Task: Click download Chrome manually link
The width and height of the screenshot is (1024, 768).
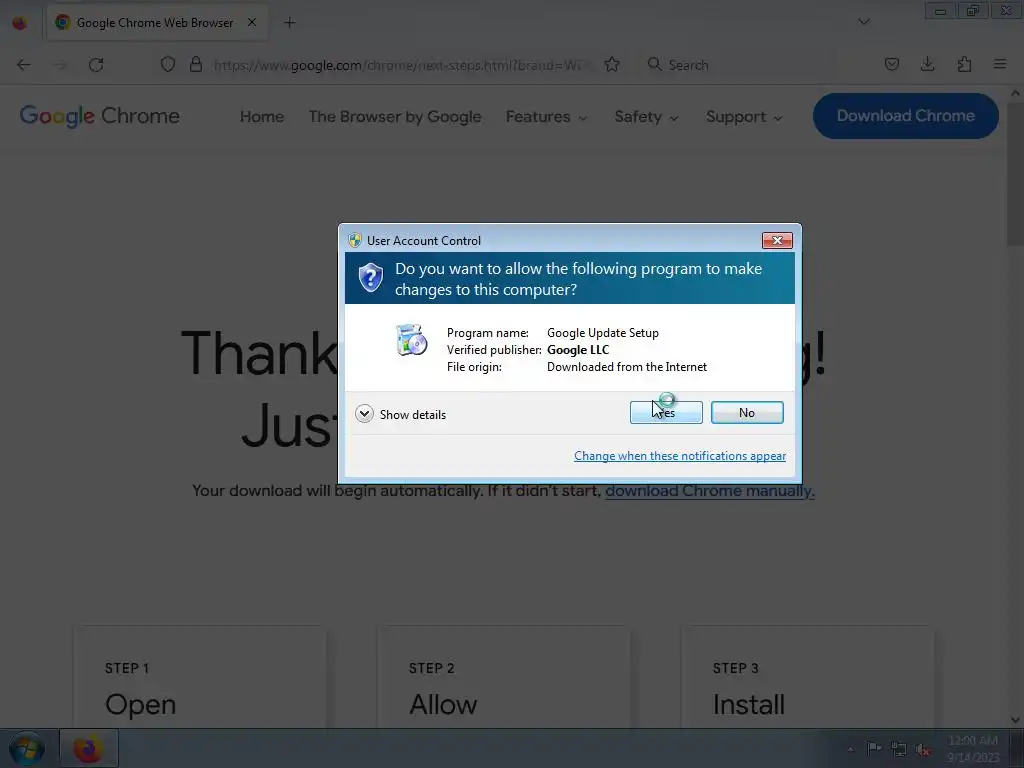Action: [x=709, y=490]
